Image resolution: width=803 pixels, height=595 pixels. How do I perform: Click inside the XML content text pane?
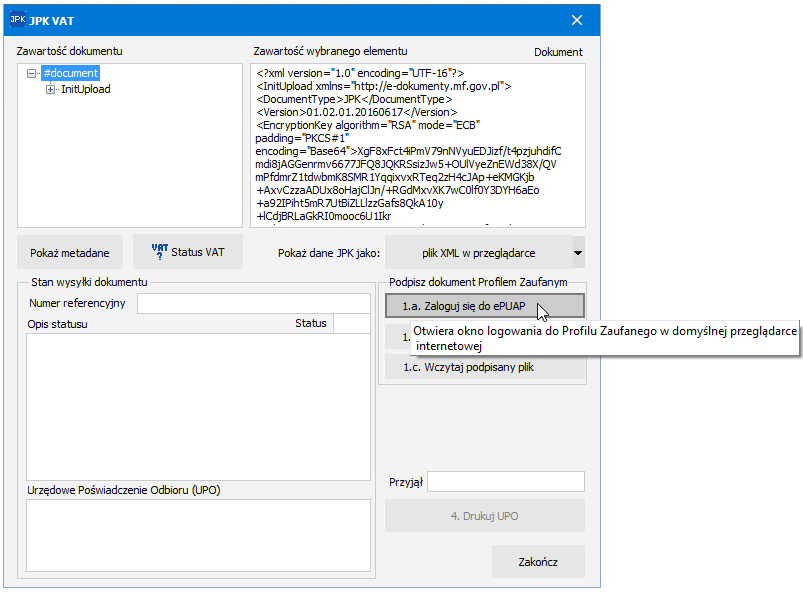click(418, 145)
